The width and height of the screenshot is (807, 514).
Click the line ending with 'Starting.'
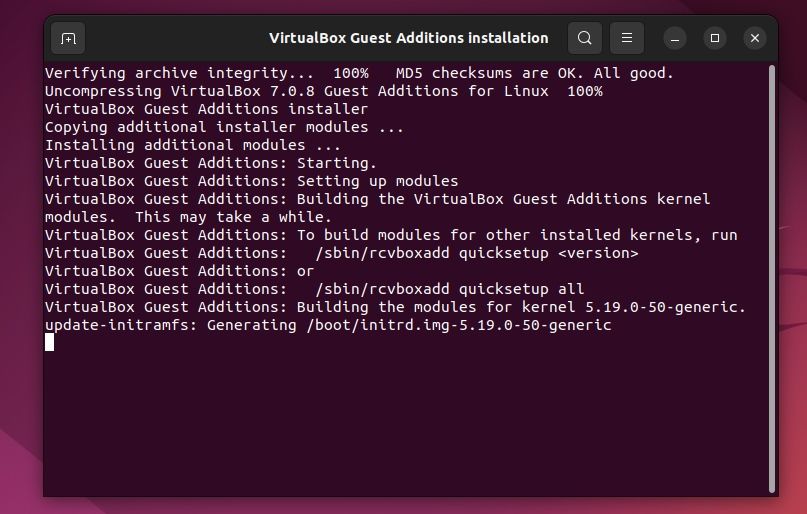pyautogui.click(x=211, y=163)
